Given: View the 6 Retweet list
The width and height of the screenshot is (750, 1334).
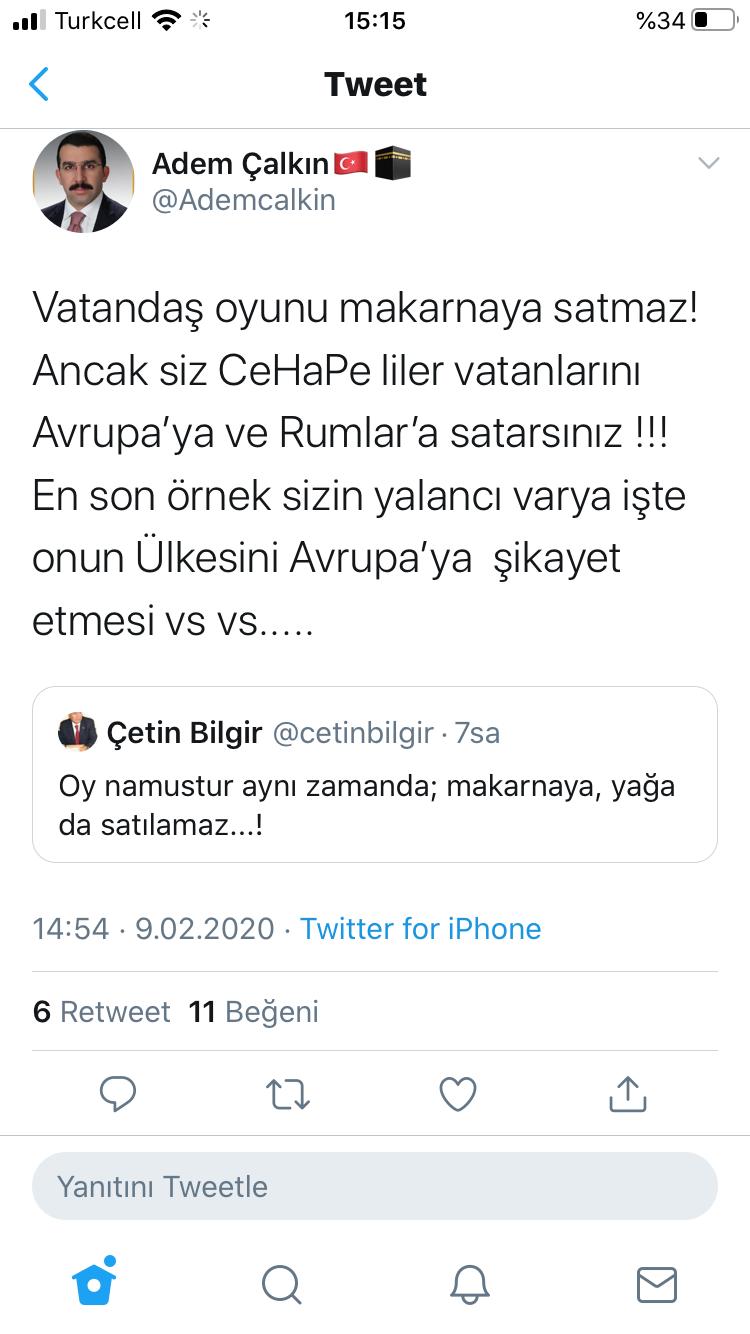Looking at the screenshot, I should pyautogui.click(x=102, y=1012).
